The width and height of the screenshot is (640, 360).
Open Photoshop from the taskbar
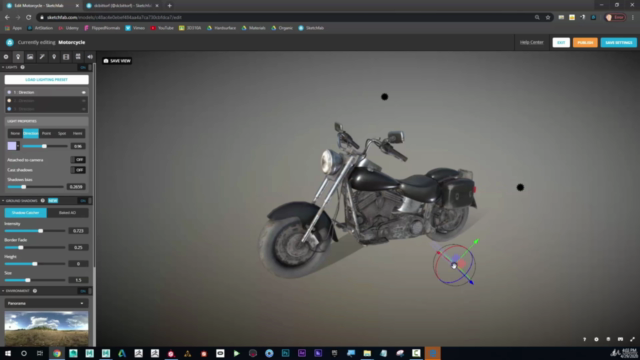point(285,353)
